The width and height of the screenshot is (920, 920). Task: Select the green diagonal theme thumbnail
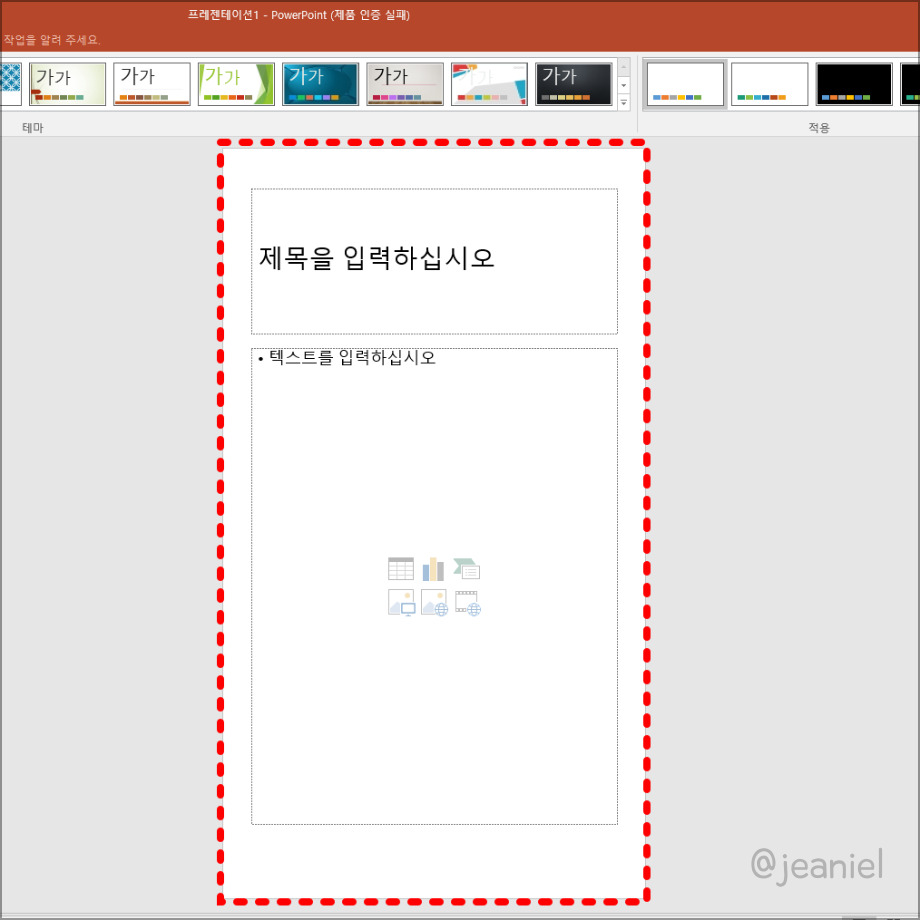[236, 84]
